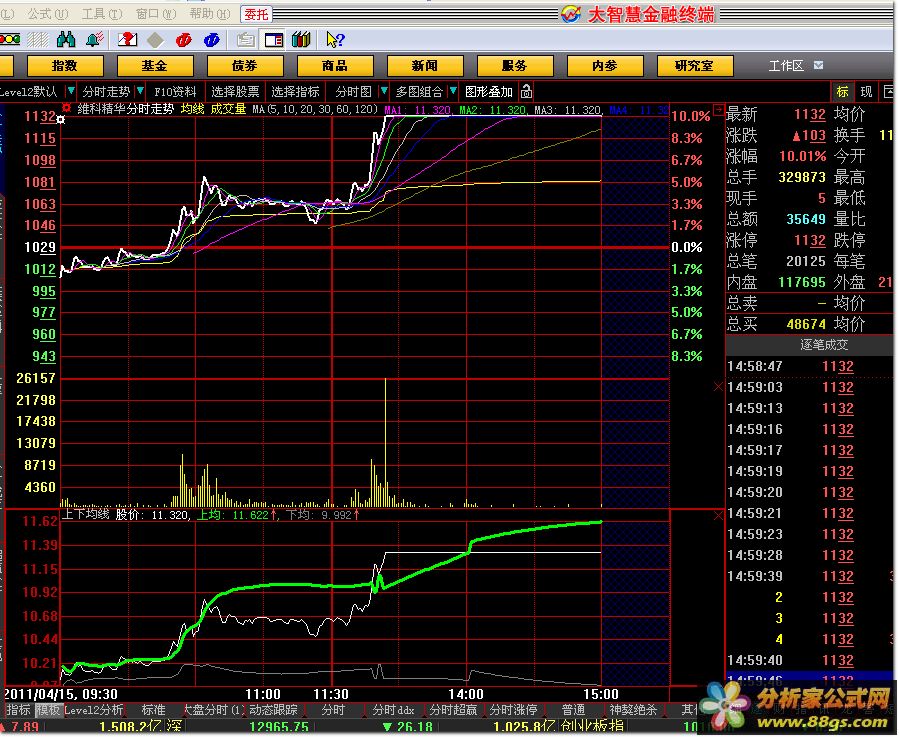
Task: Switch to 标准 bottom tab
Action: point(153,710)
